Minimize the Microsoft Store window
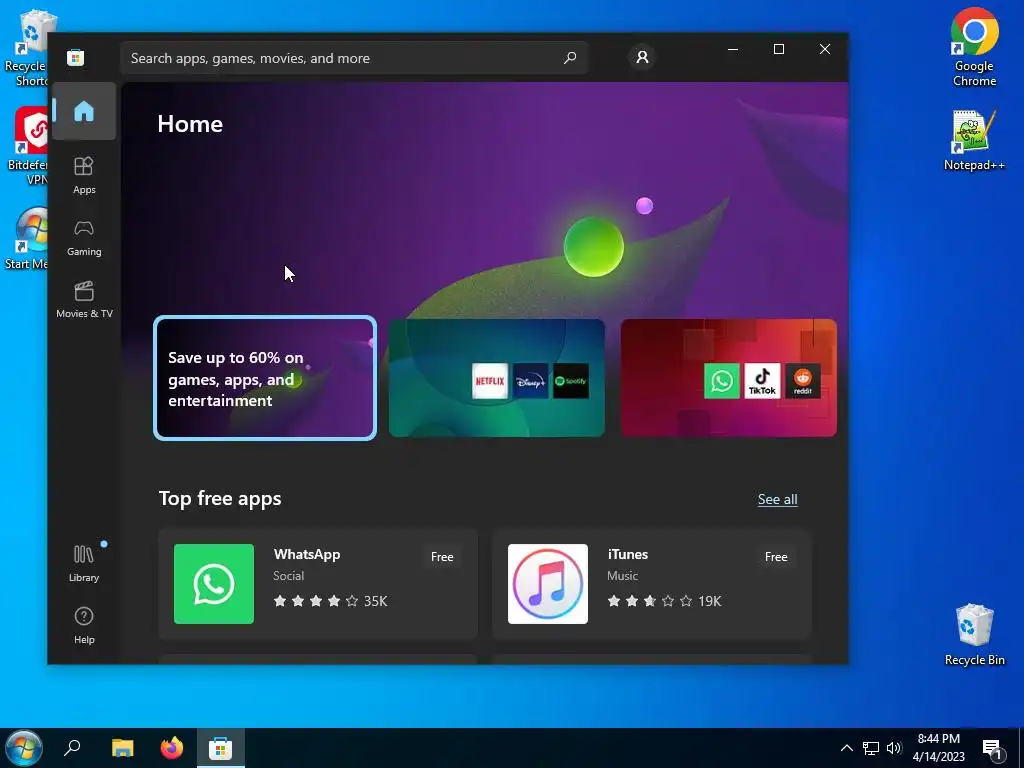1024x768 pixels. (x=733, y=49)
